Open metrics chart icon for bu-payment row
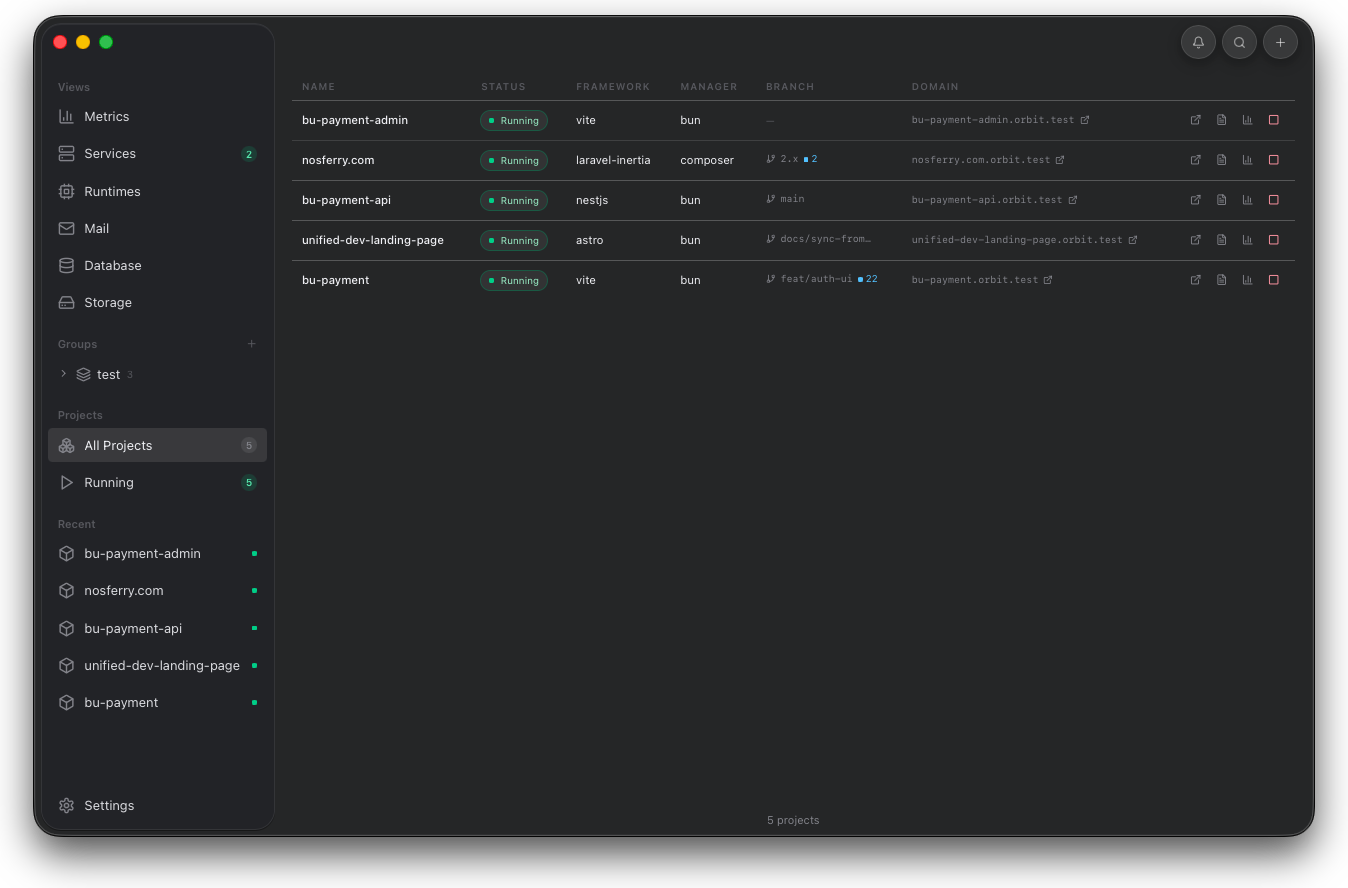 (x=1247, y=280)
